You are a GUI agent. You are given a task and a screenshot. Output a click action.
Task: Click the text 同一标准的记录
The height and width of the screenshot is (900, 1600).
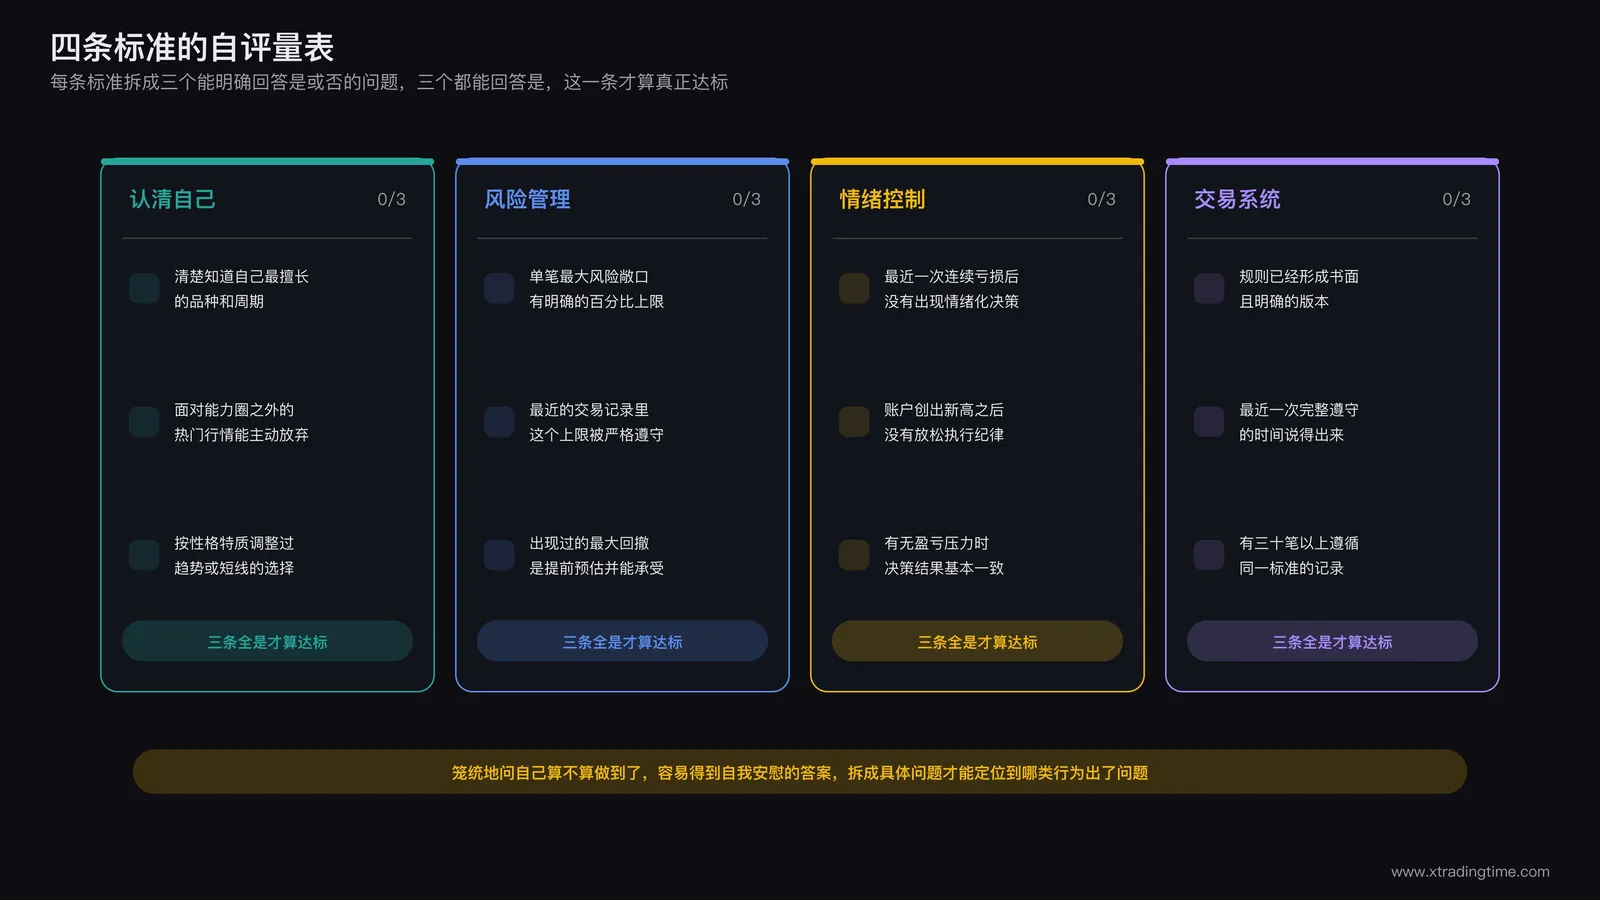click(x=1291, y=567)
